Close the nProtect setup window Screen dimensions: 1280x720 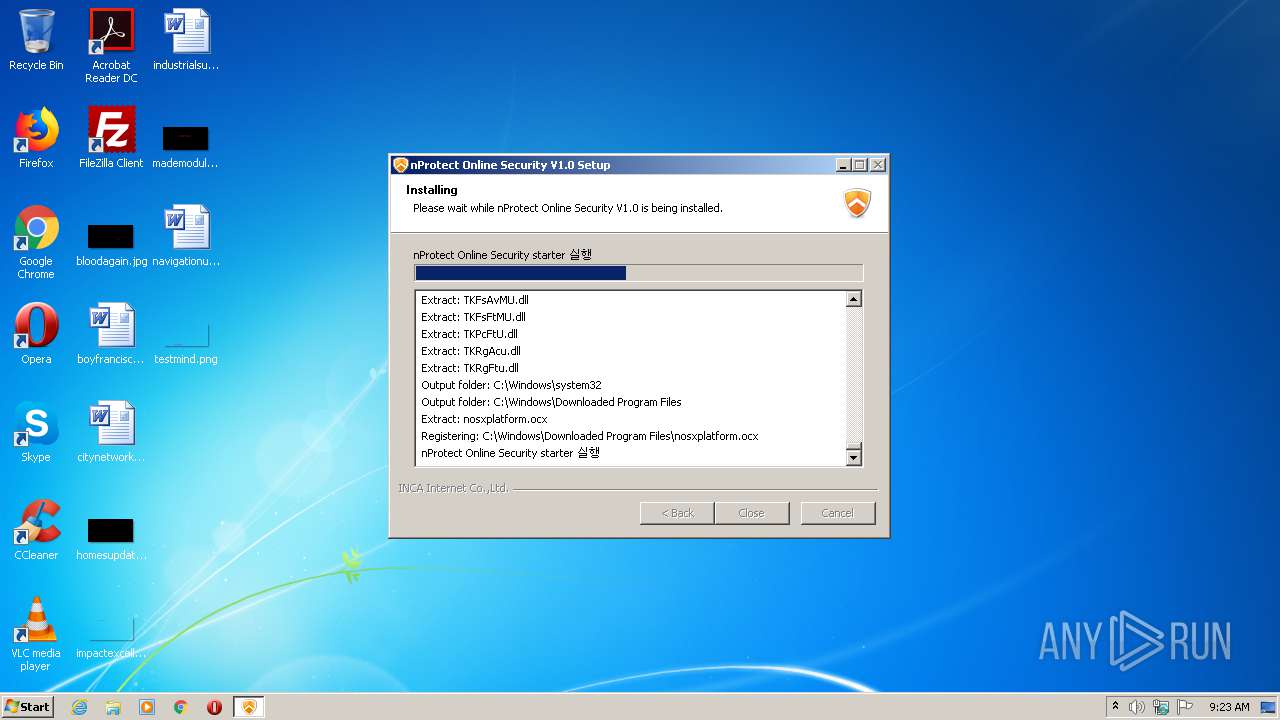(877, 165)
